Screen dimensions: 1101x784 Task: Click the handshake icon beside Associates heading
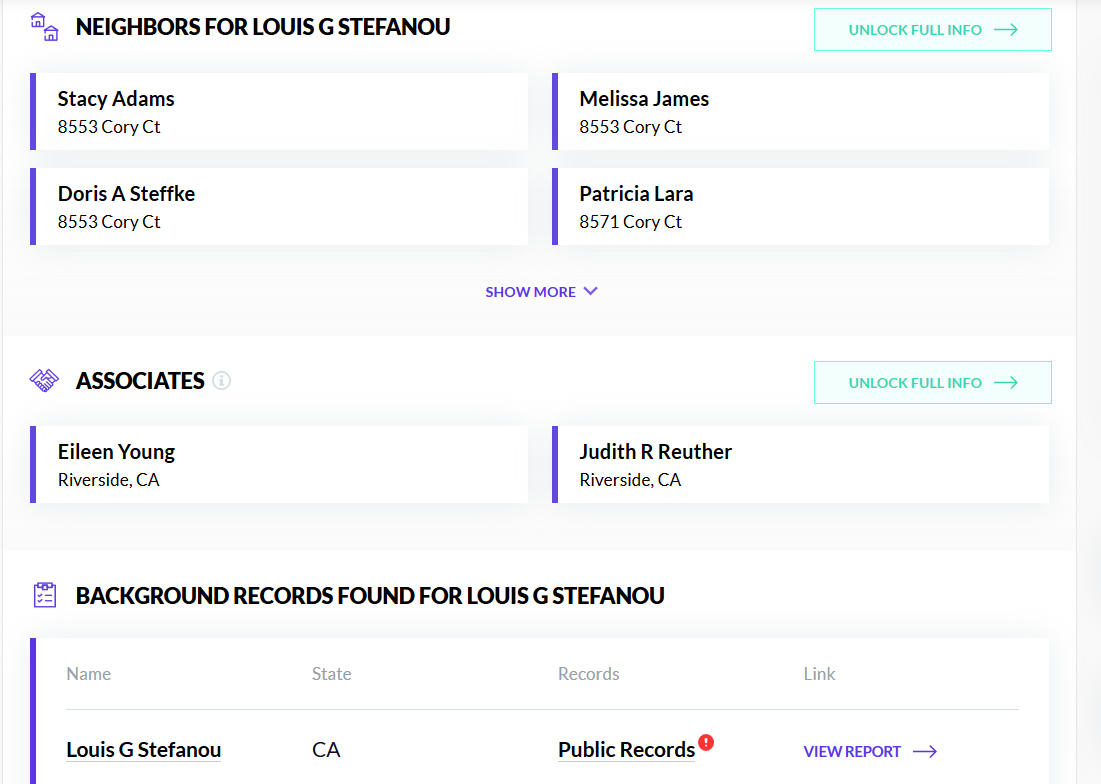[44, 380]
